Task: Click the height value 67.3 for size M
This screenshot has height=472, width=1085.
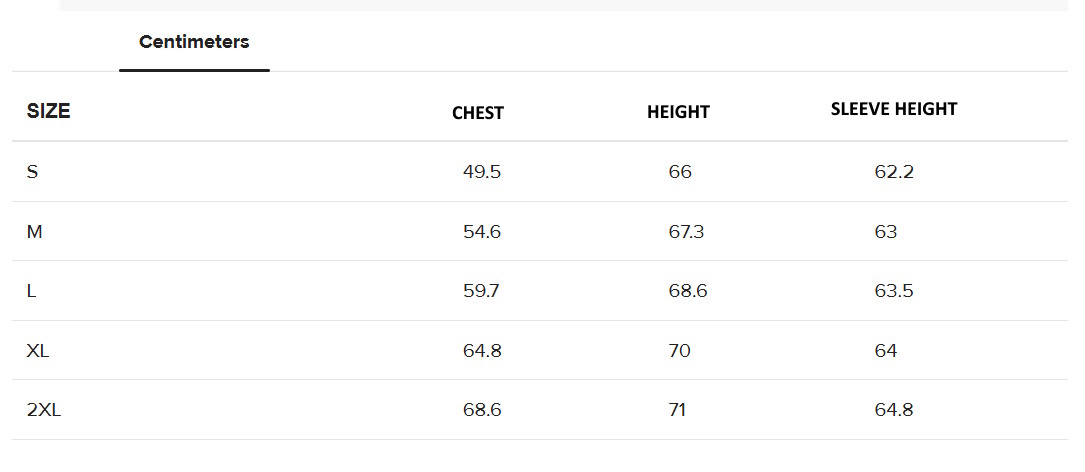Action: pos(686,232)
